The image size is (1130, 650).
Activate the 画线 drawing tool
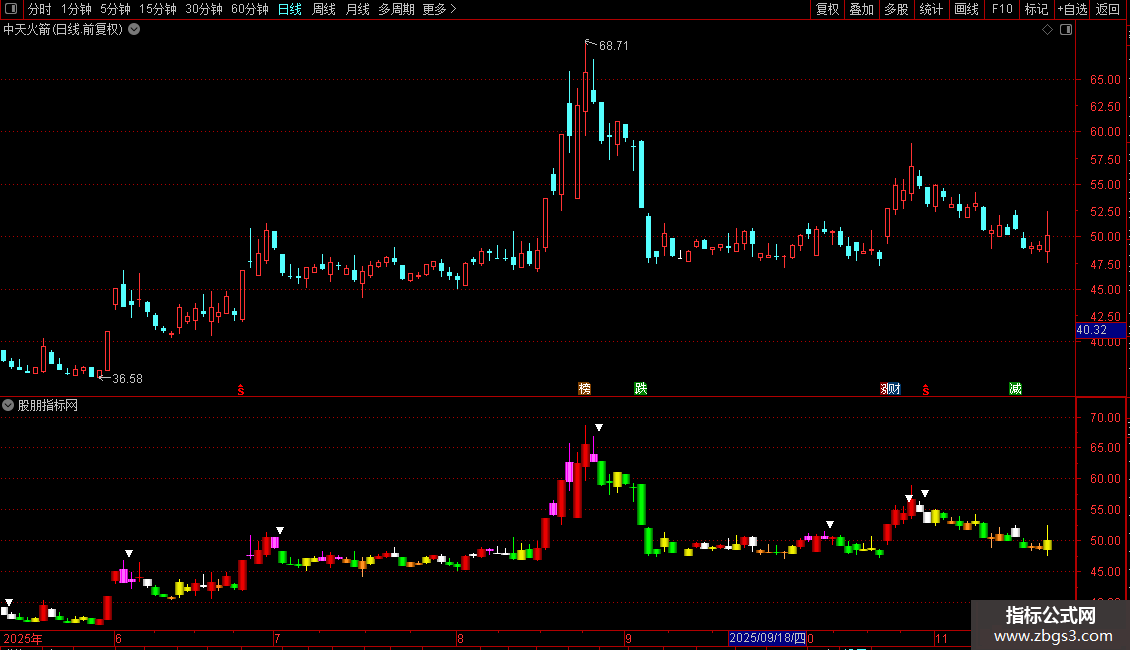(966, 9)
